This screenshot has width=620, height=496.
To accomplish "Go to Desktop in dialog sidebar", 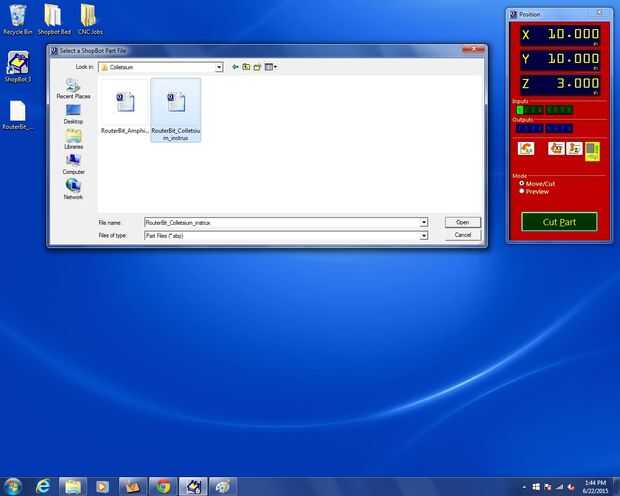I will coord(74,114).
